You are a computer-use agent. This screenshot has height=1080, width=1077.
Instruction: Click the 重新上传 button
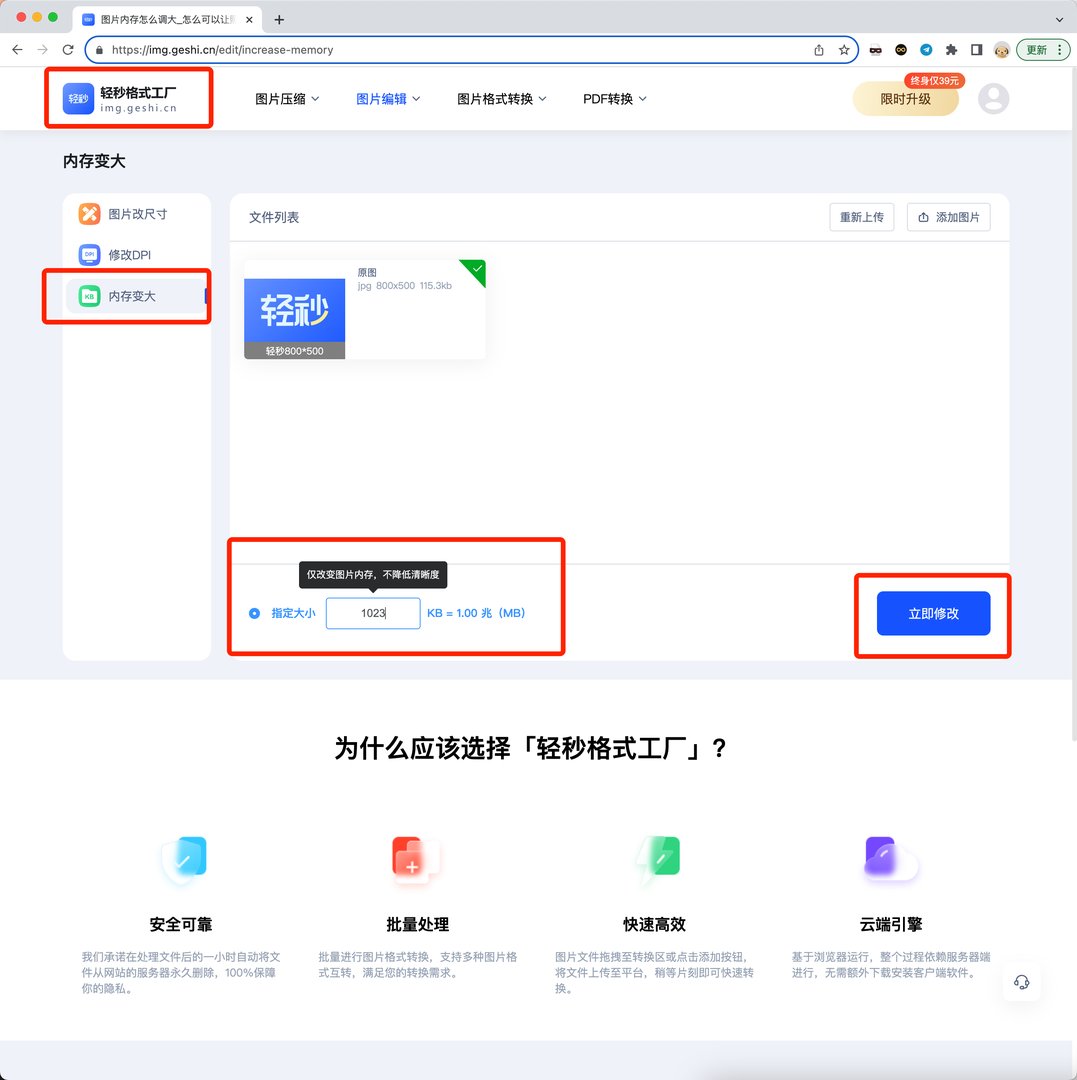pyautogui.click(x=861, y=217)
